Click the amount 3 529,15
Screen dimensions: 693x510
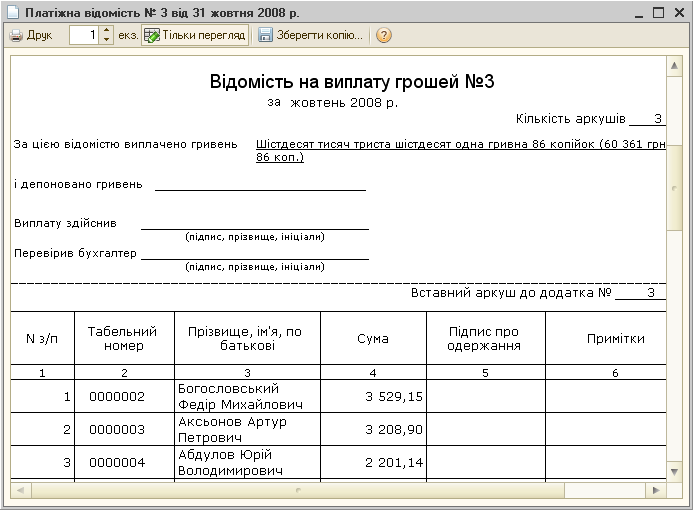pos(394,396)
